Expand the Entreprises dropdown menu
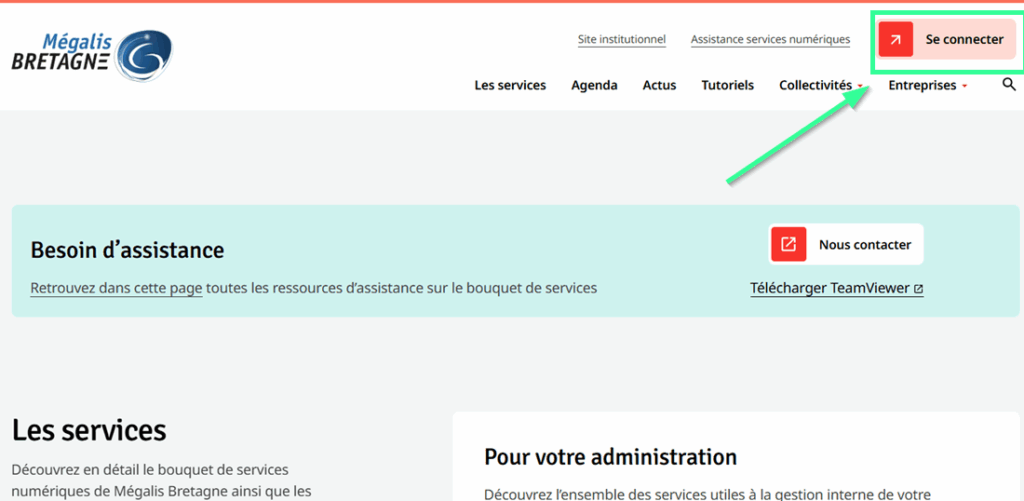Viewport: 1024px width, 501px height. tap(927, 86)
